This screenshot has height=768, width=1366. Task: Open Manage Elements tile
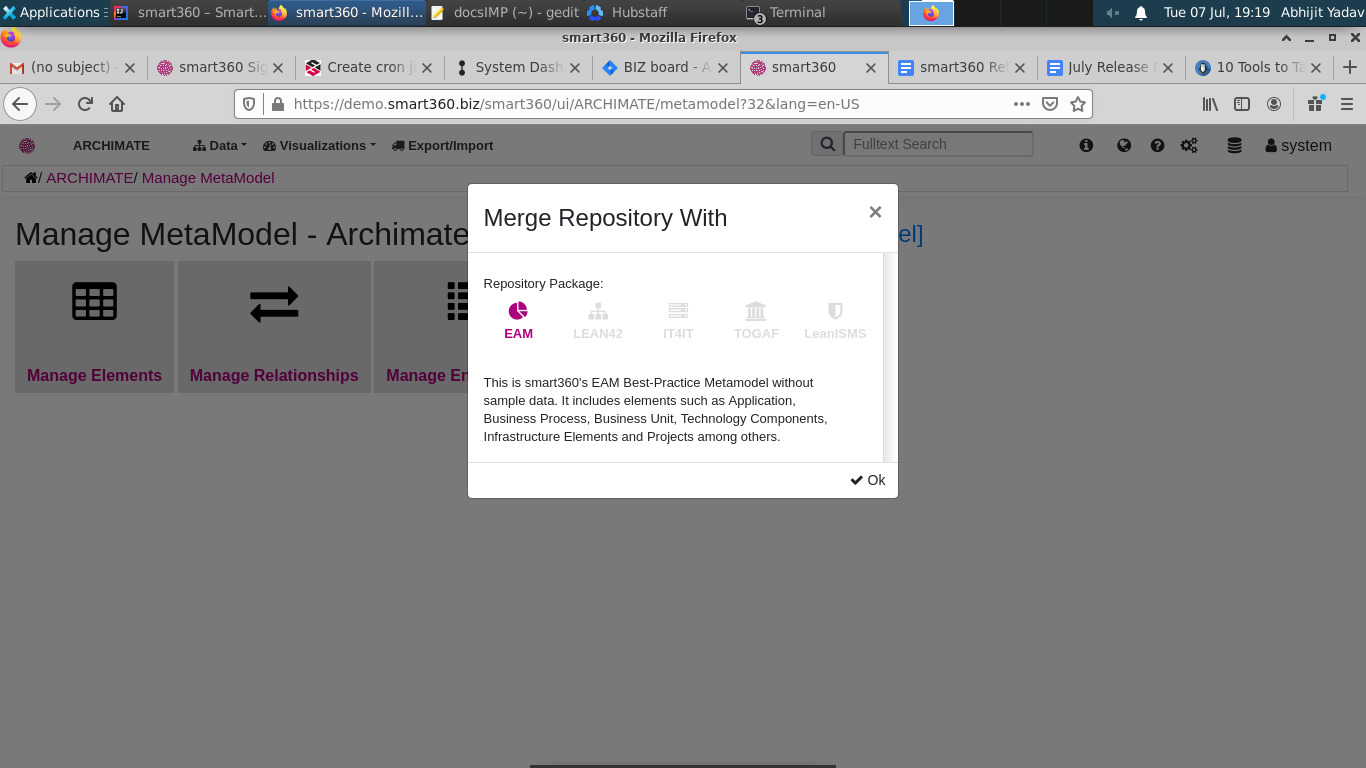[x=94, y=327]
